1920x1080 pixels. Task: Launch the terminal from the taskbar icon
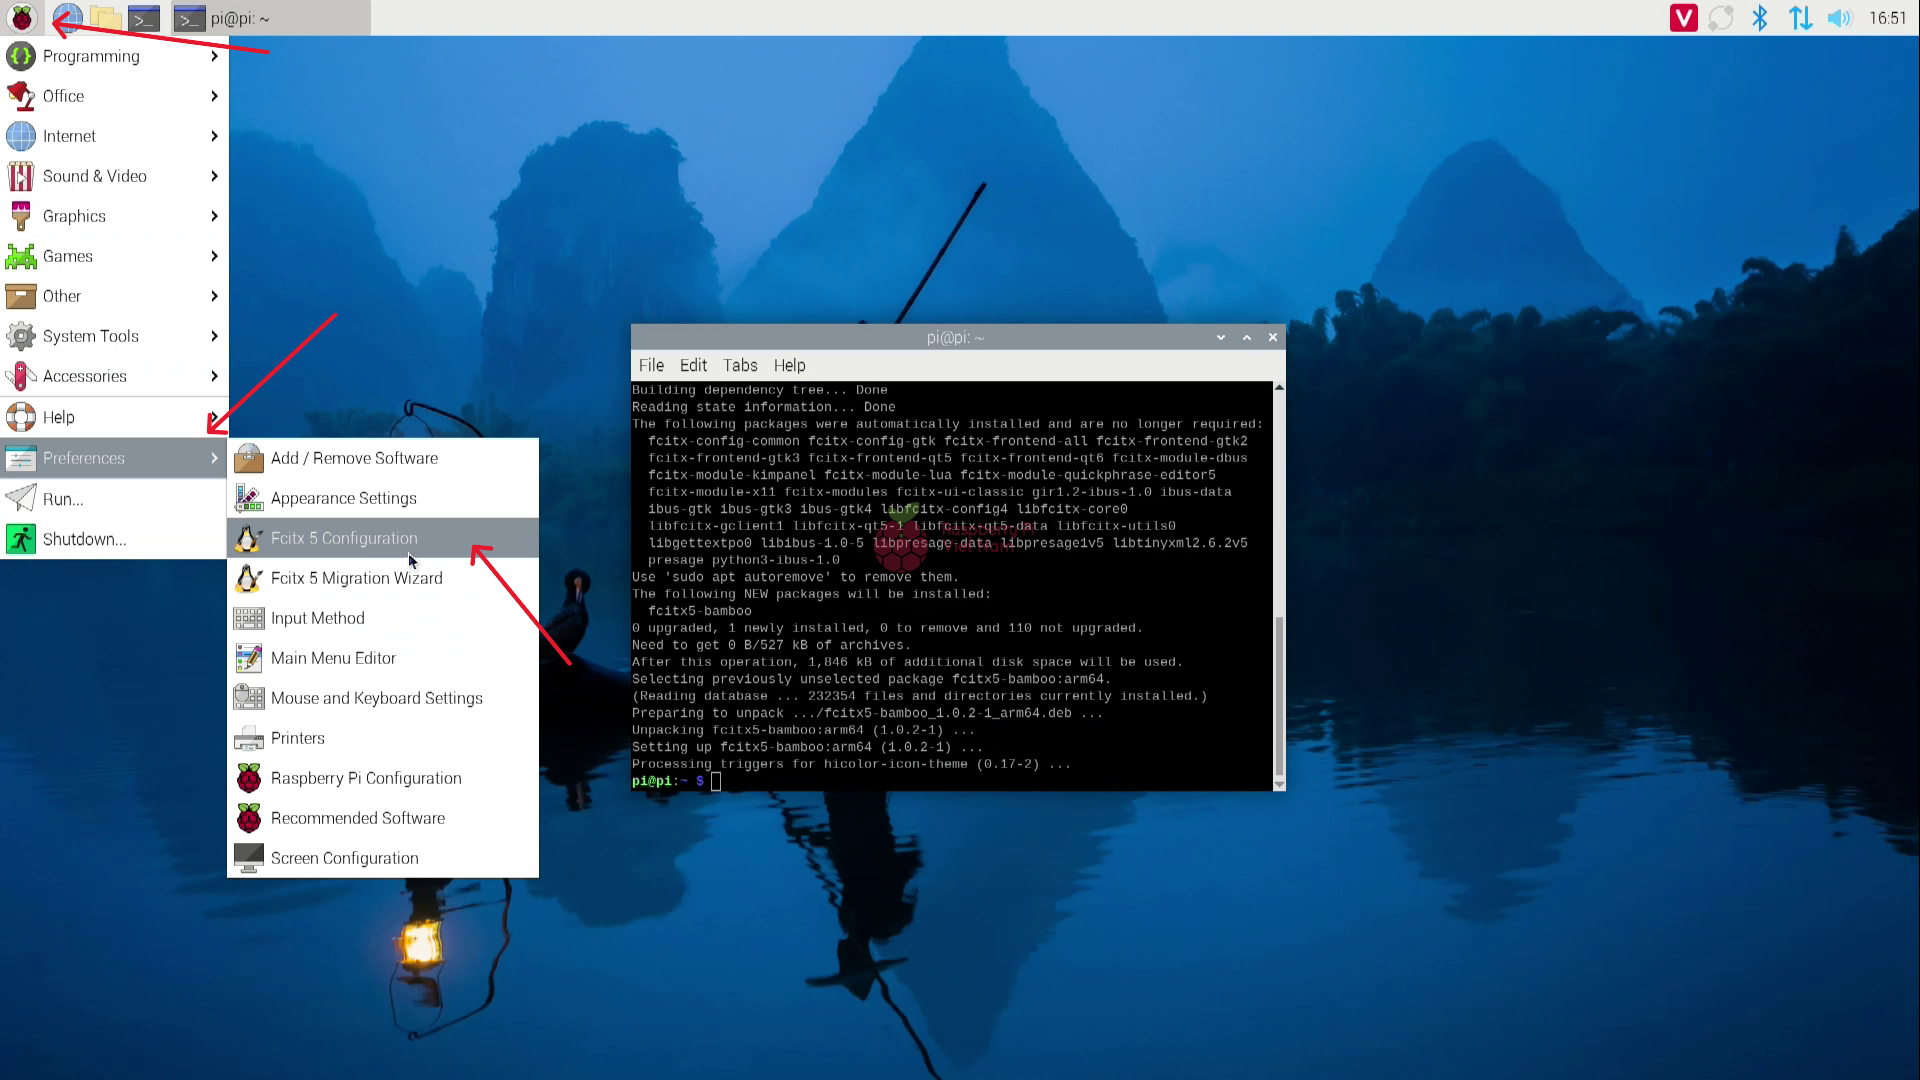tap(144, 18)
